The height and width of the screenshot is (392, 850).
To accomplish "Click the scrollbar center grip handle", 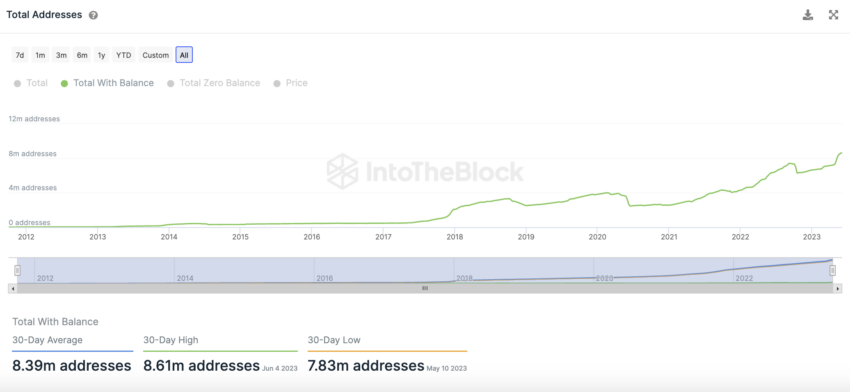I will [426, 288].
